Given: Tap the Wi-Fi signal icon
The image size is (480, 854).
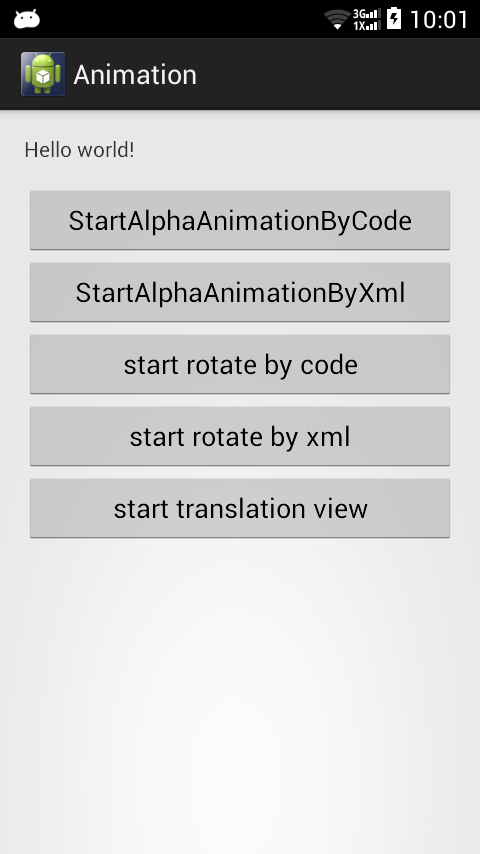Looking at the screenshot, I should pyautogui.click(x=337, y=19).
